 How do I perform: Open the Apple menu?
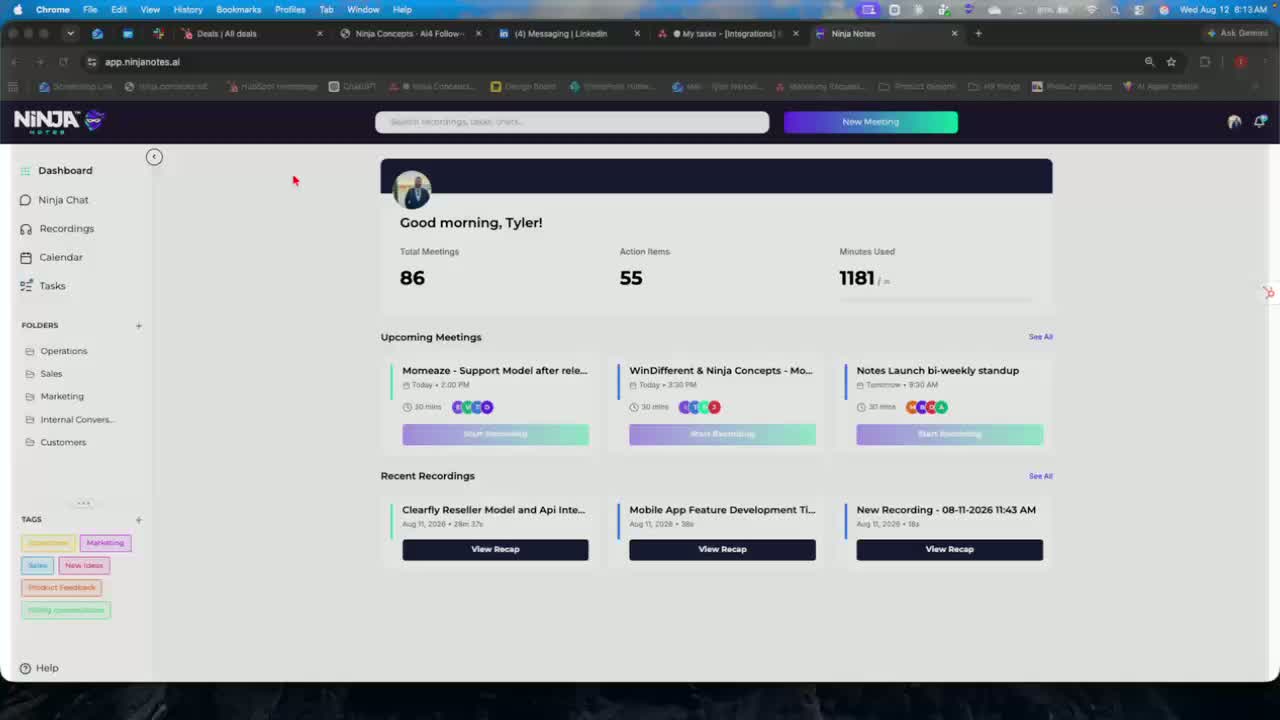click(x=17, y=10)
